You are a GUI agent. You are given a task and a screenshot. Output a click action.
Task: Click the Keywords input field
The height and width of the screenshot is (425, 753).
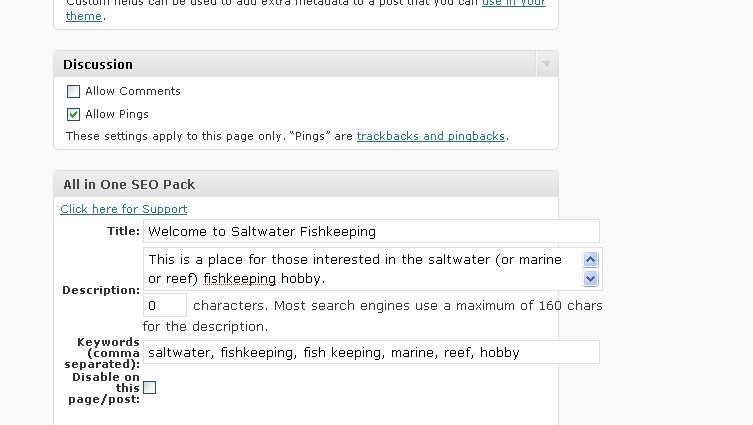[371, 352]
